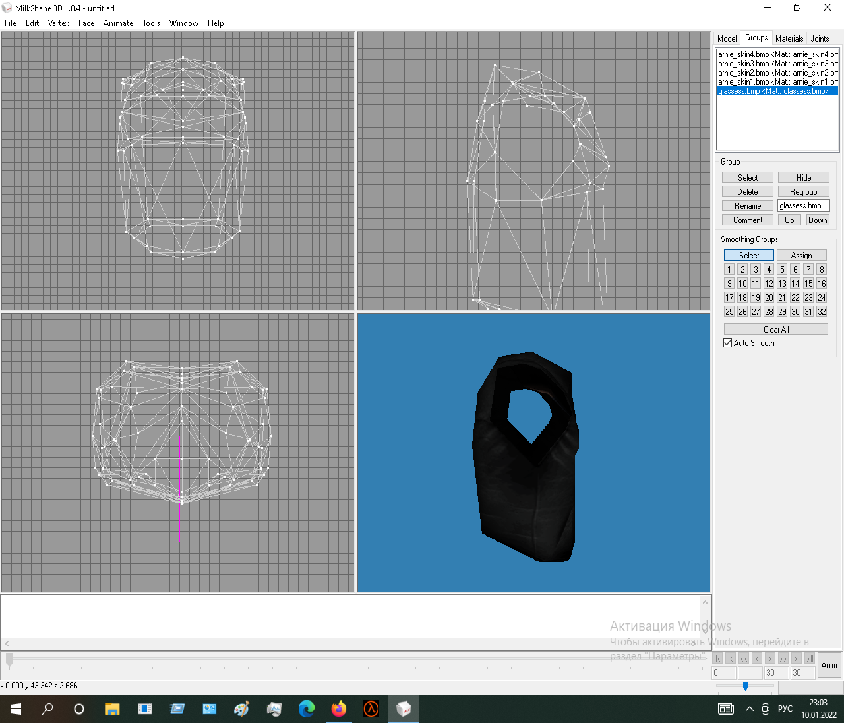Click the animation timeline slider handle
This screenshot has height=723, width=844.
[x=10, y=659]
